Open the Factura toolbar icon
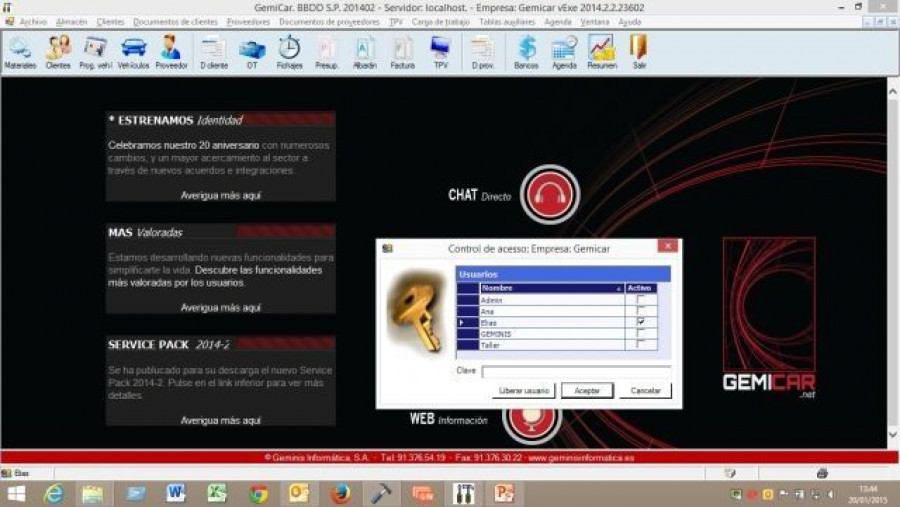 (x=402, y=52)
